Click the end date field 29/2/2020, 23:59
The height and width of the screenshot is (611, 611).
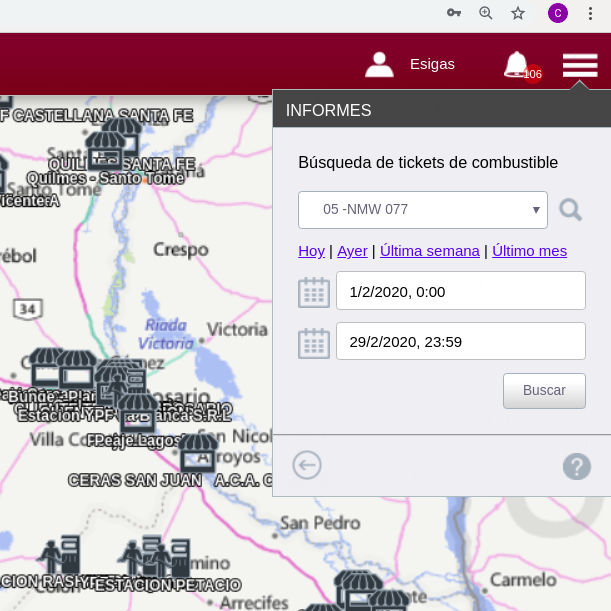[x=460, y=341]
